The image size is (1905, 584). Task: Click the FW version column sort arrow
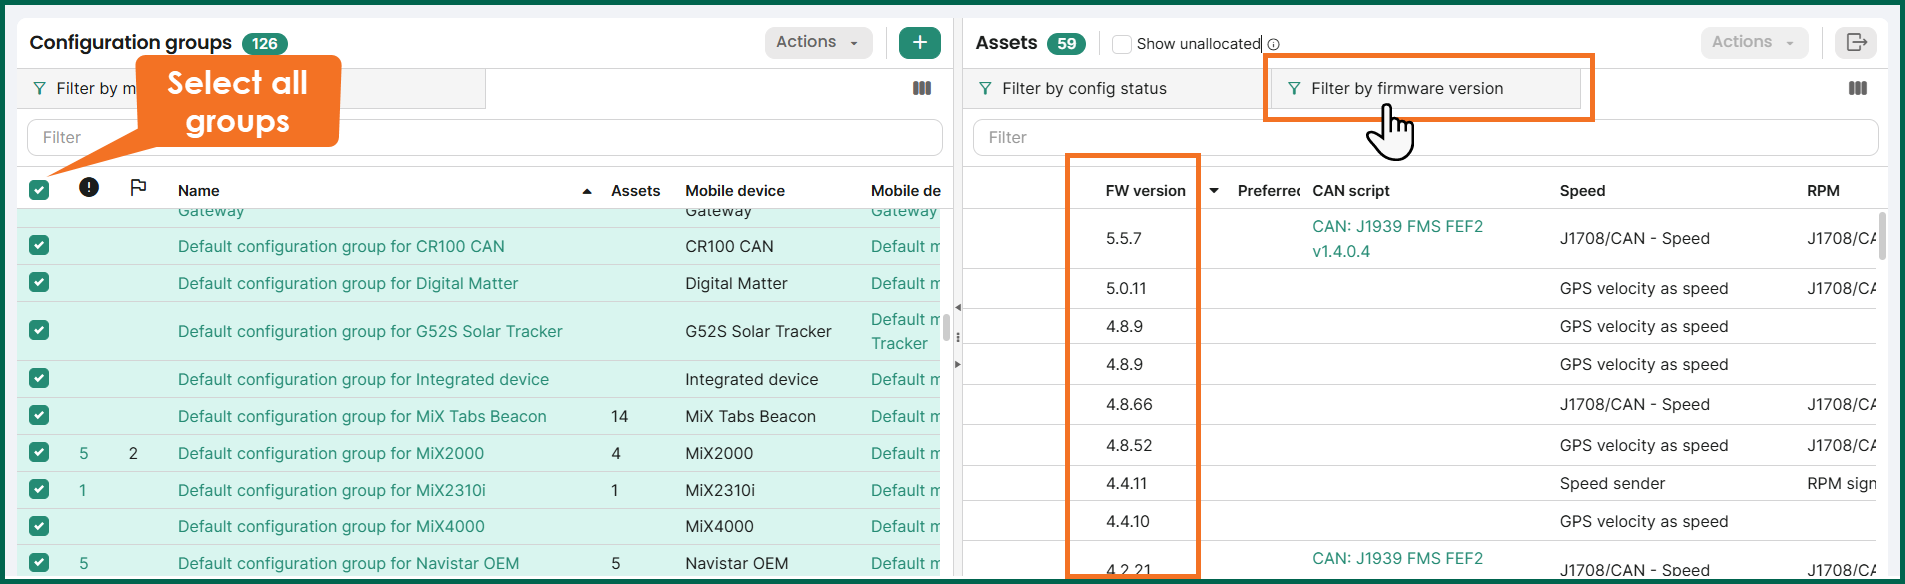coord(1214,190)
